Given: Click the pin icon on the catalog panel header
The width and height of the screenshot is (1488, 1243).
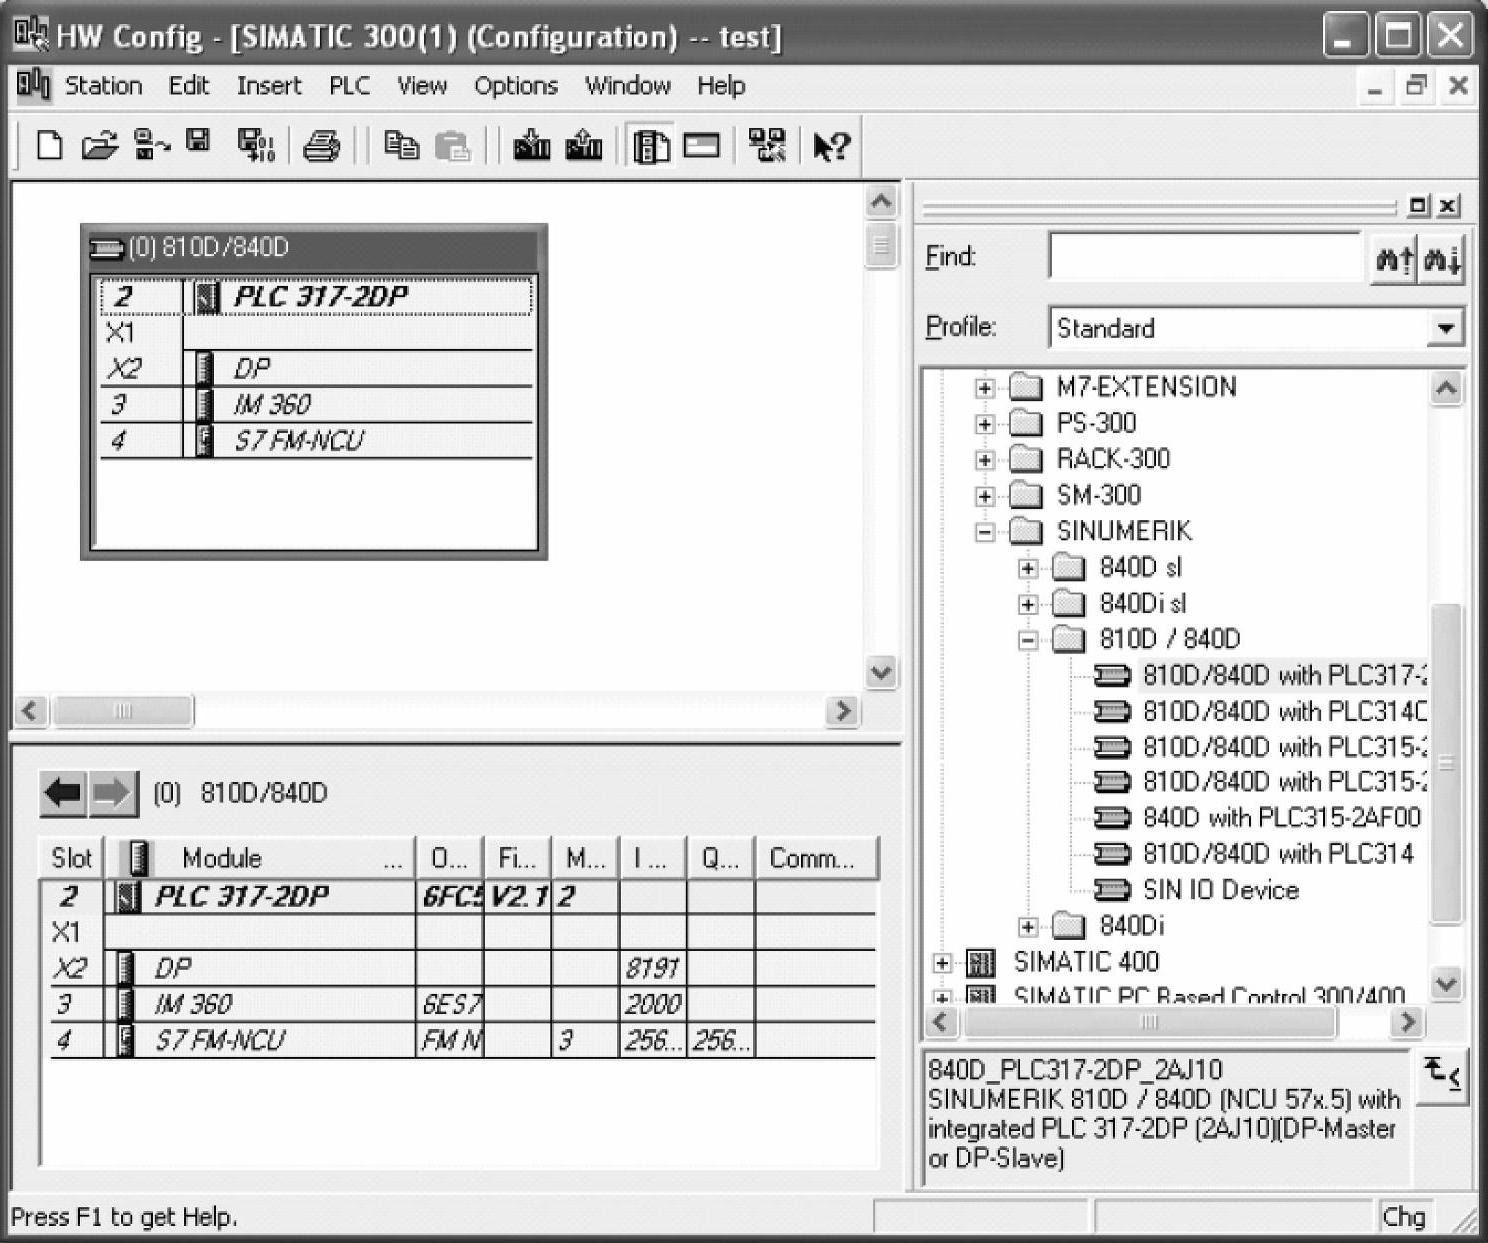Looking at the screenshot, I should 1418,206.
